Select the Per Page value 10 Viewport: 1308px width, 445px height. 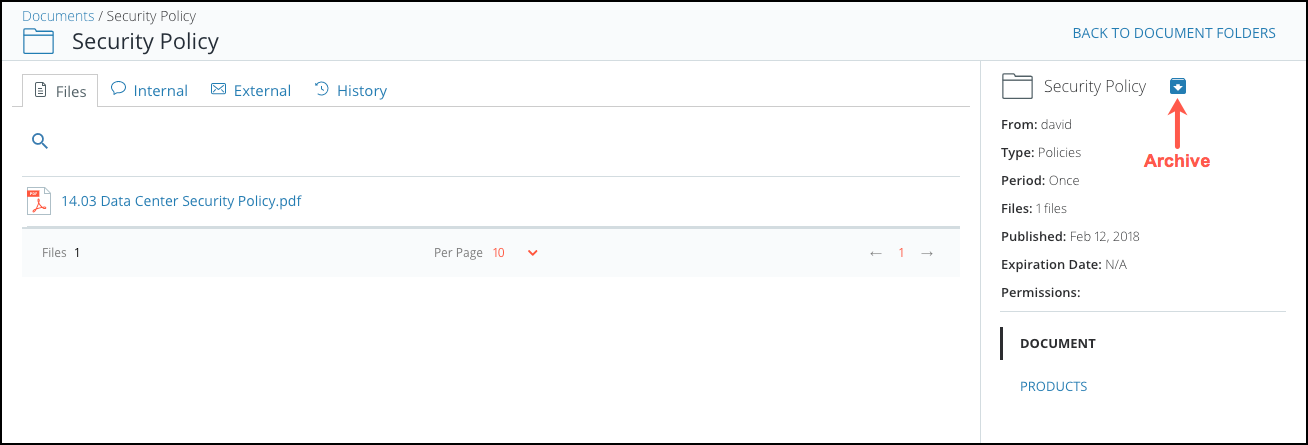498,253
